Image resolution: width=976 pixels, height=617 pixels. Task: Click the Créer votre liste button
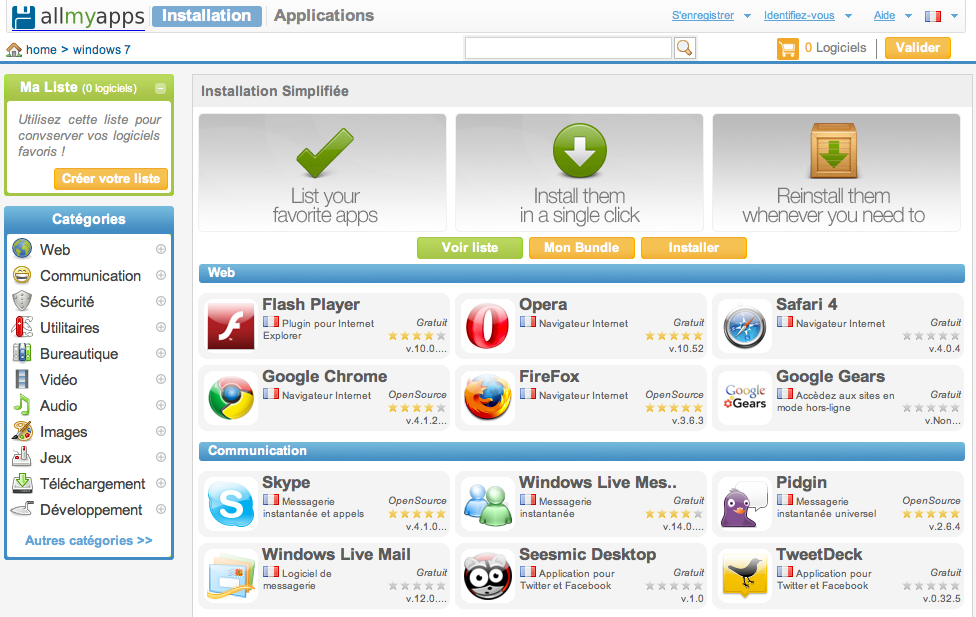(111, 179)
